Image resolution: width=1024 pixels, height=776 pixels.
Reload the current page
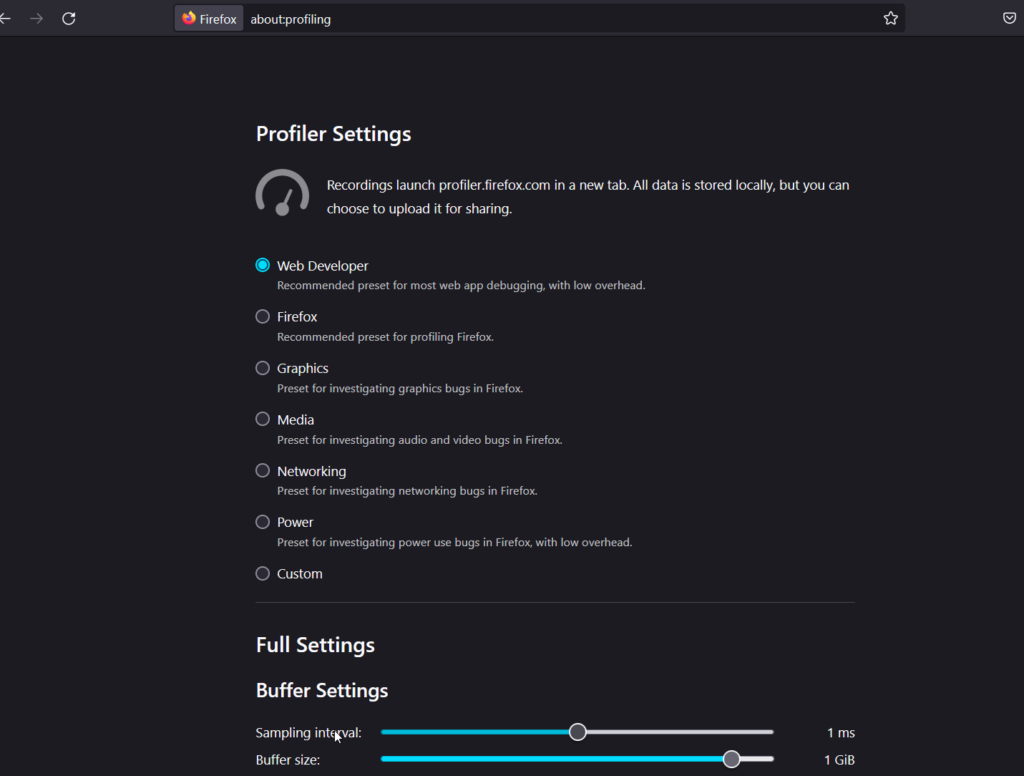pos(68,18)
